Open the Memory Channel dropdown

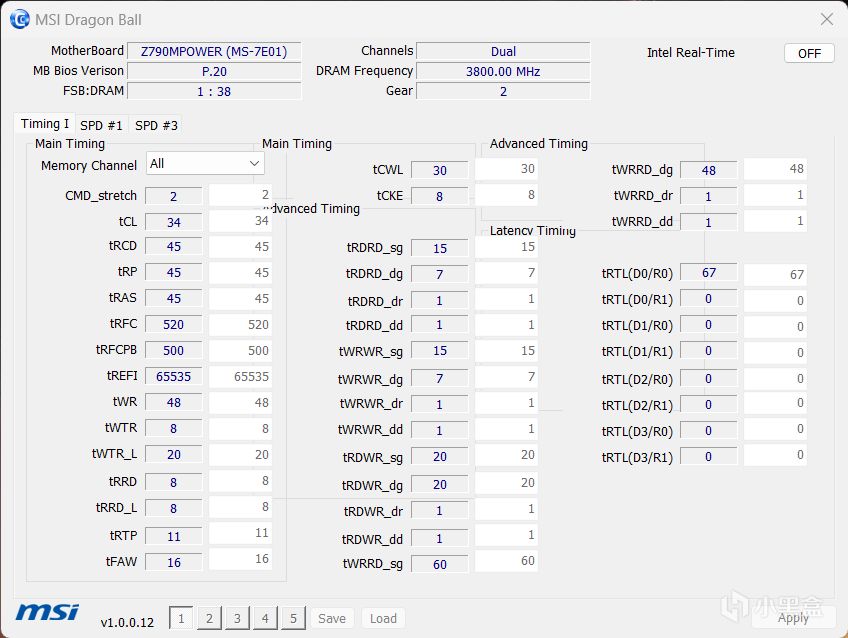pyautogui.click(x=205, y=163)
